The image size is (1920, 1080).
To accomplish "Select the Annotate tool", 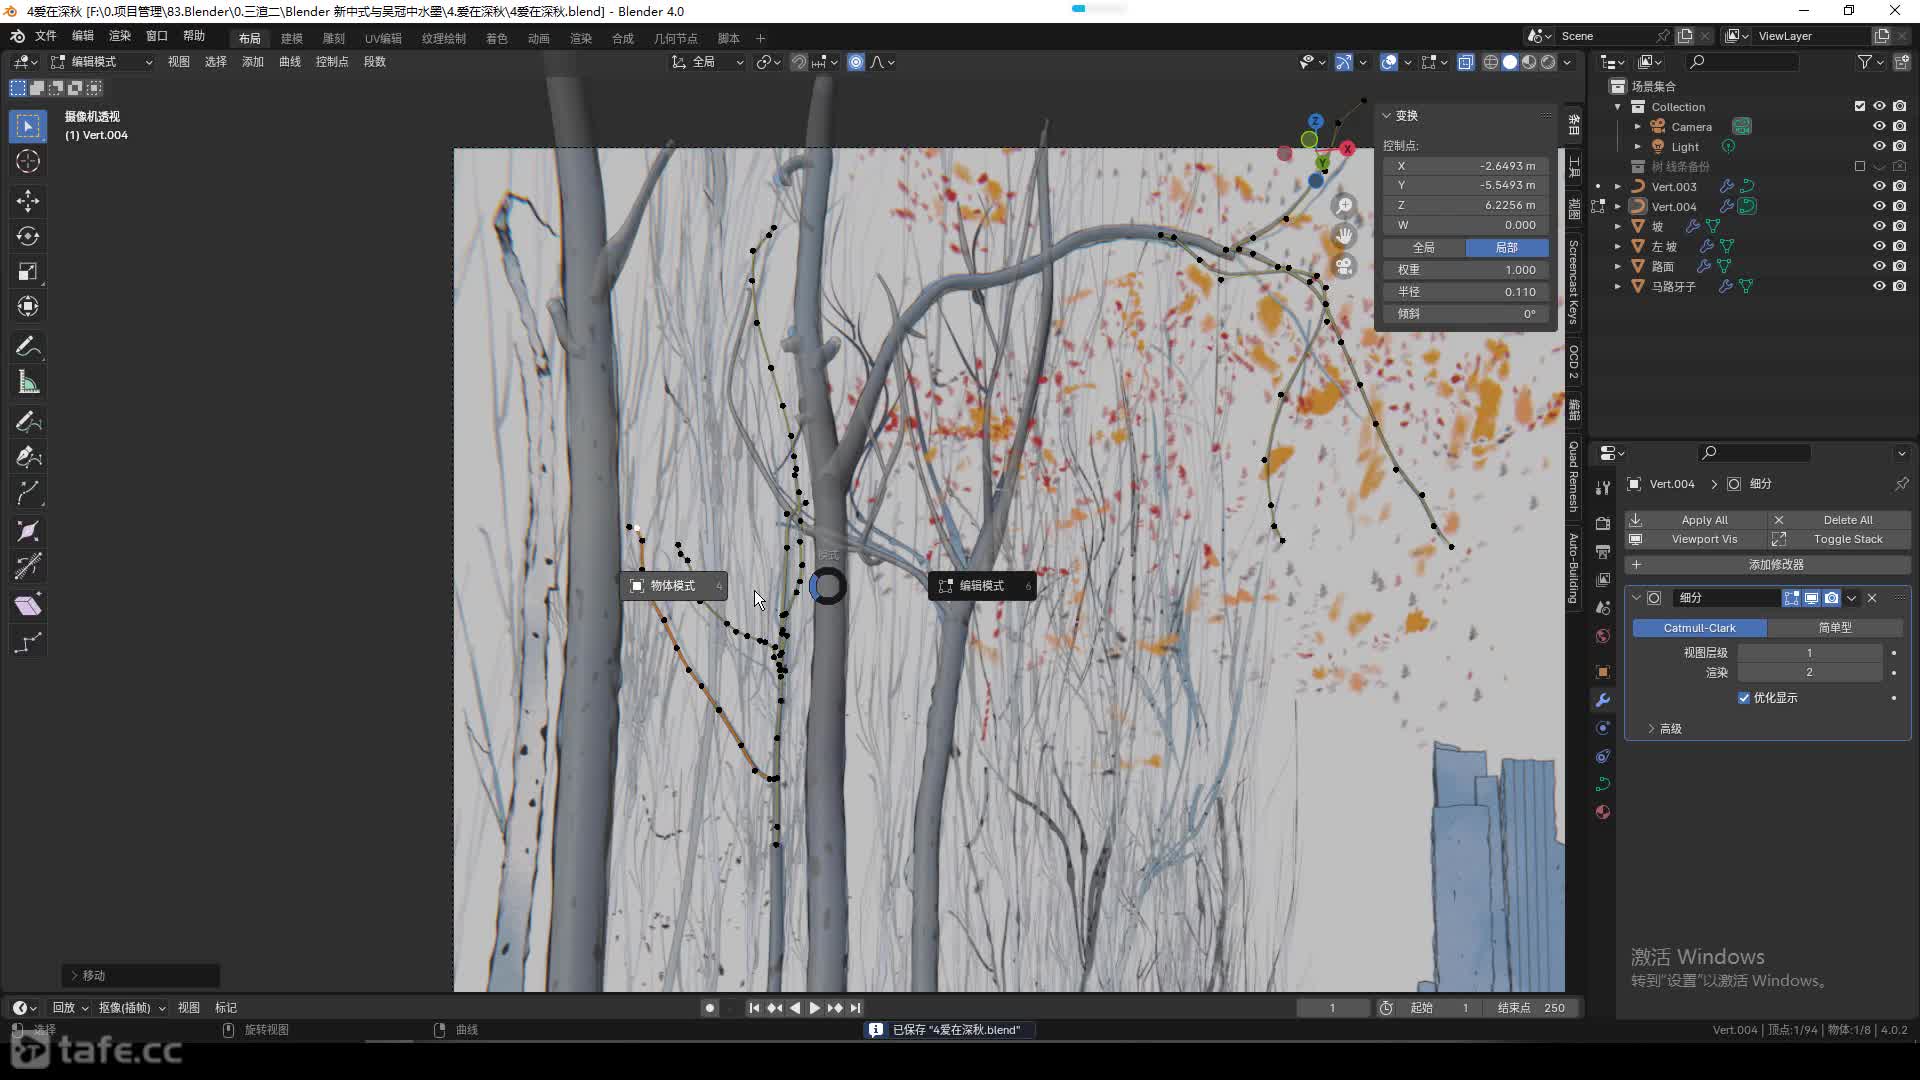I will coord(28,347).
